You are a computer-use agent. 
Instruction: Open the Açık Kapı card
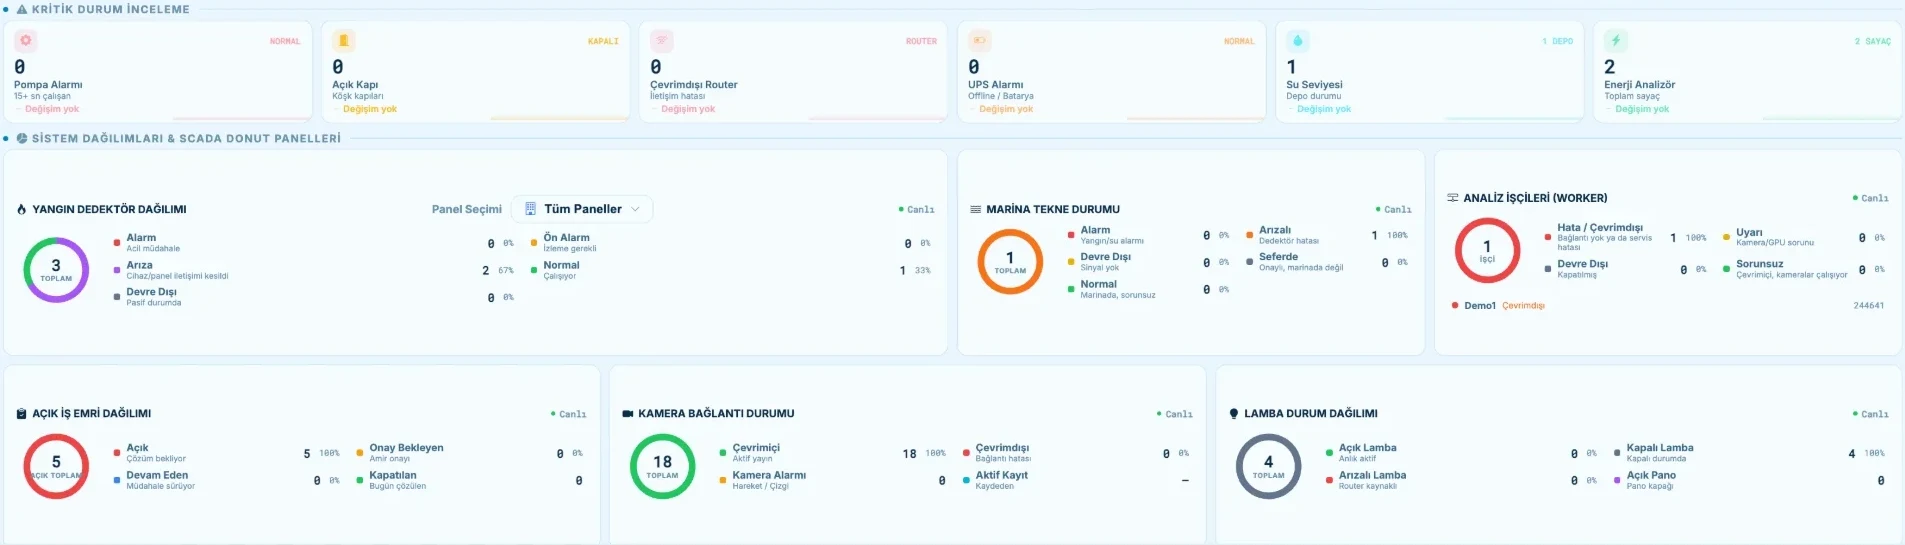click(x=476, y=72)
